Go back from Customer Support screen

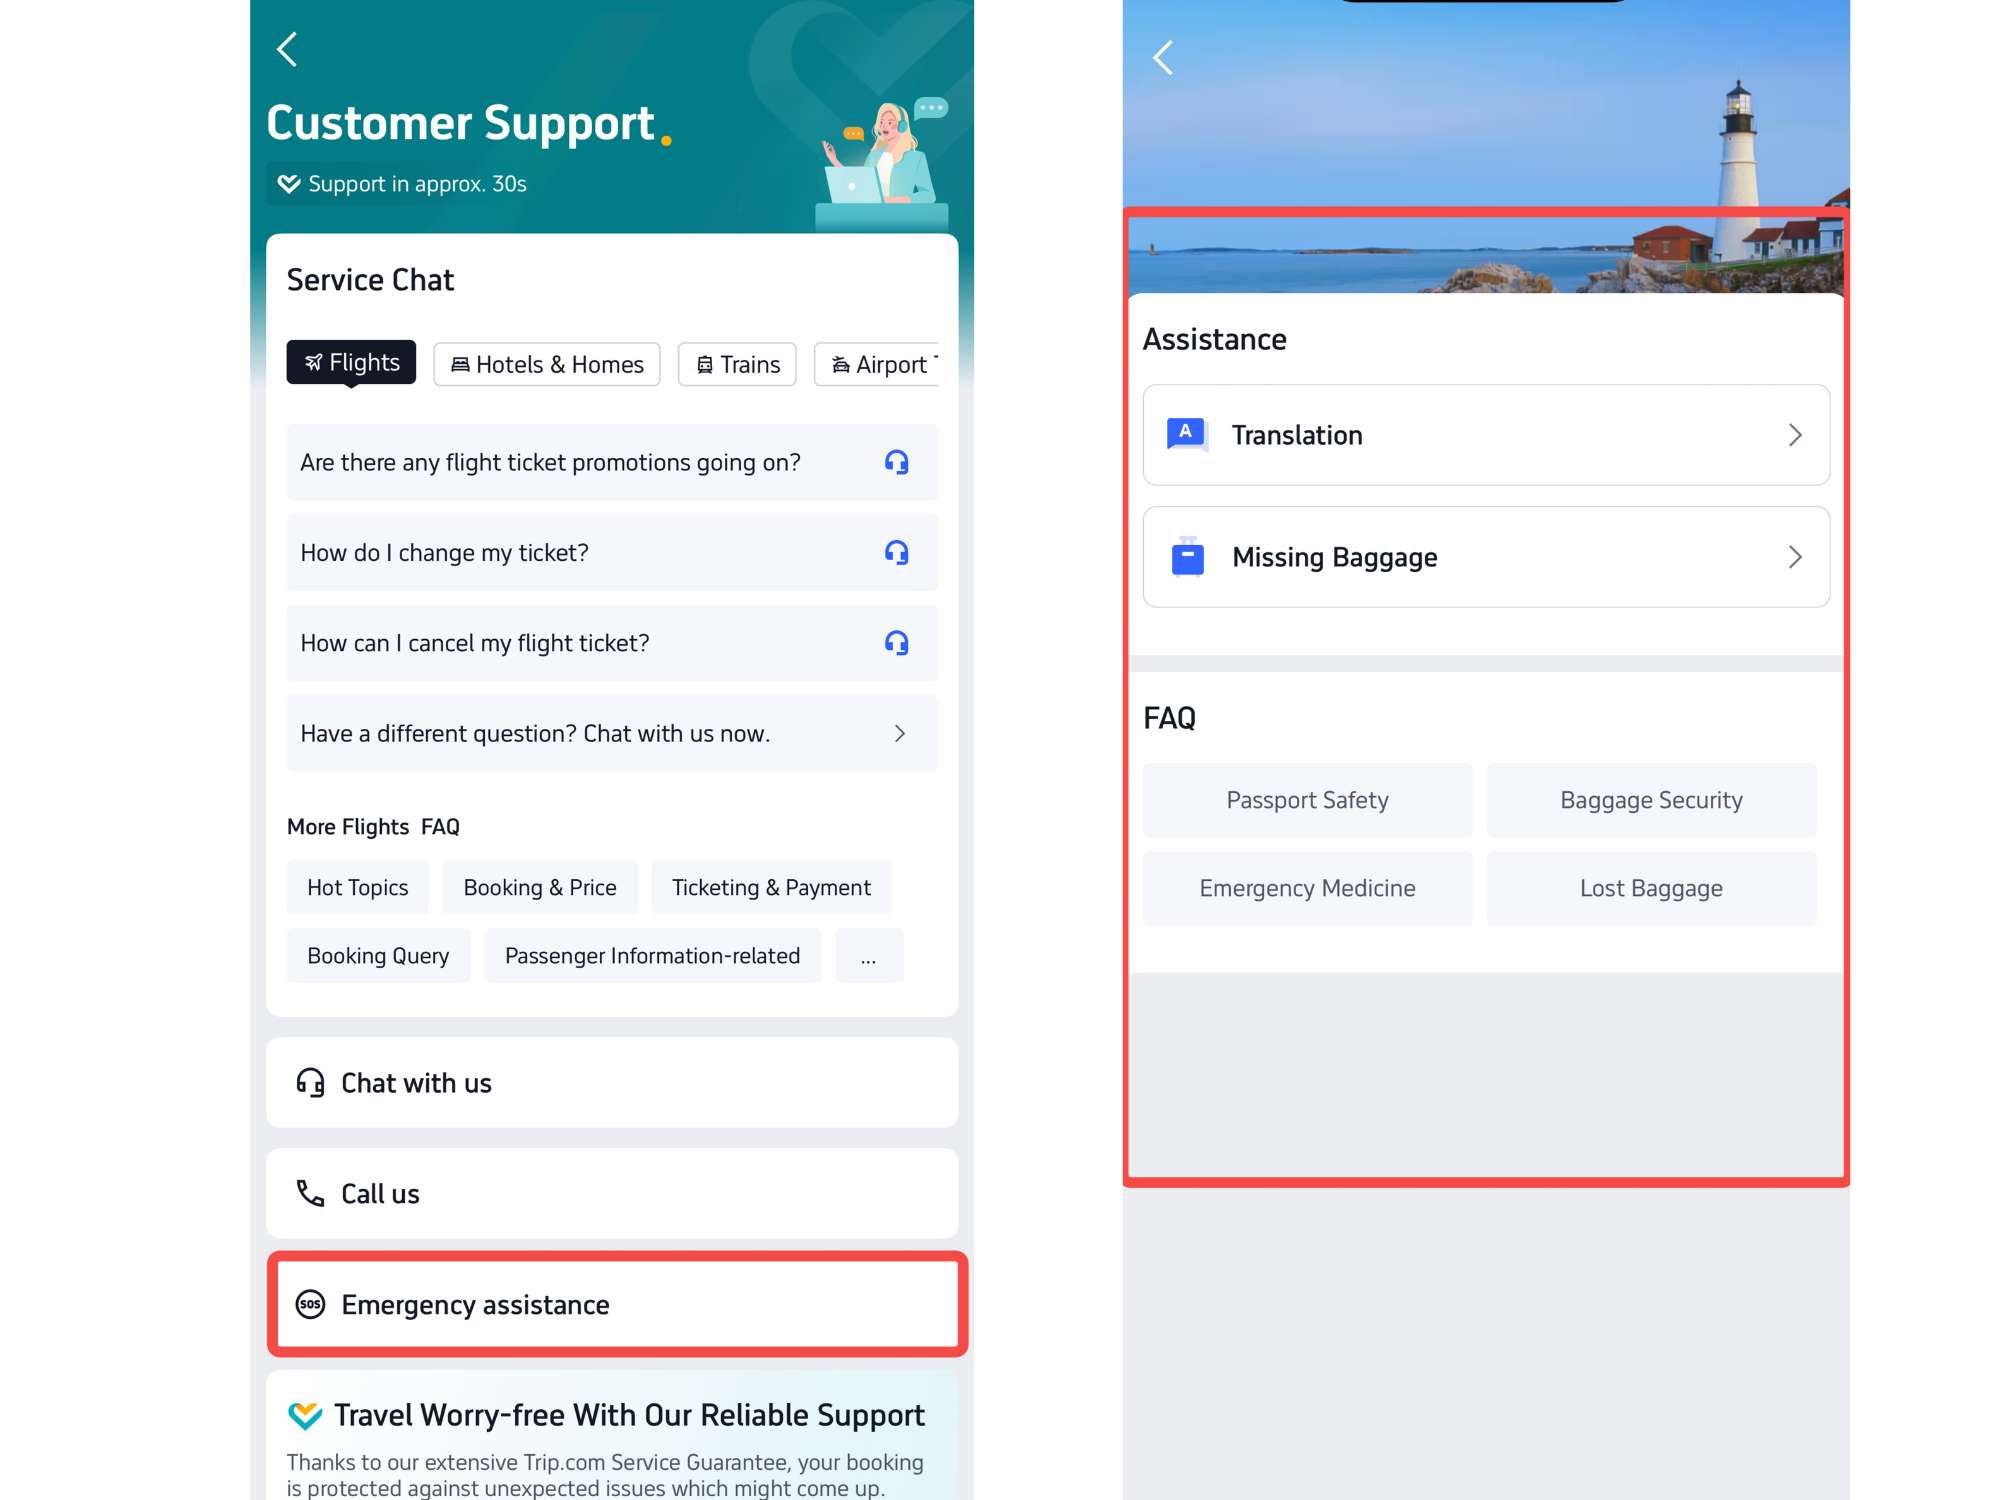coord(287,49)
